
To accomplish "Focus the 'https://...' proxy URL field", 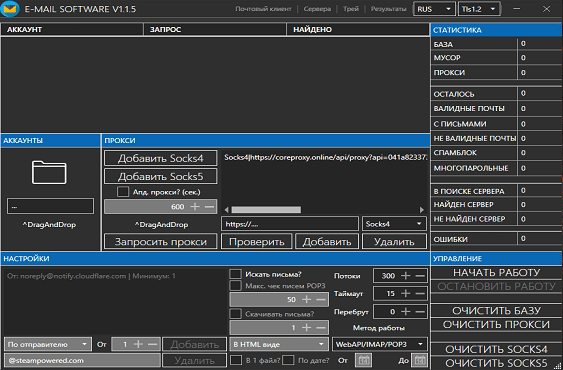I will tap(290, 224).
